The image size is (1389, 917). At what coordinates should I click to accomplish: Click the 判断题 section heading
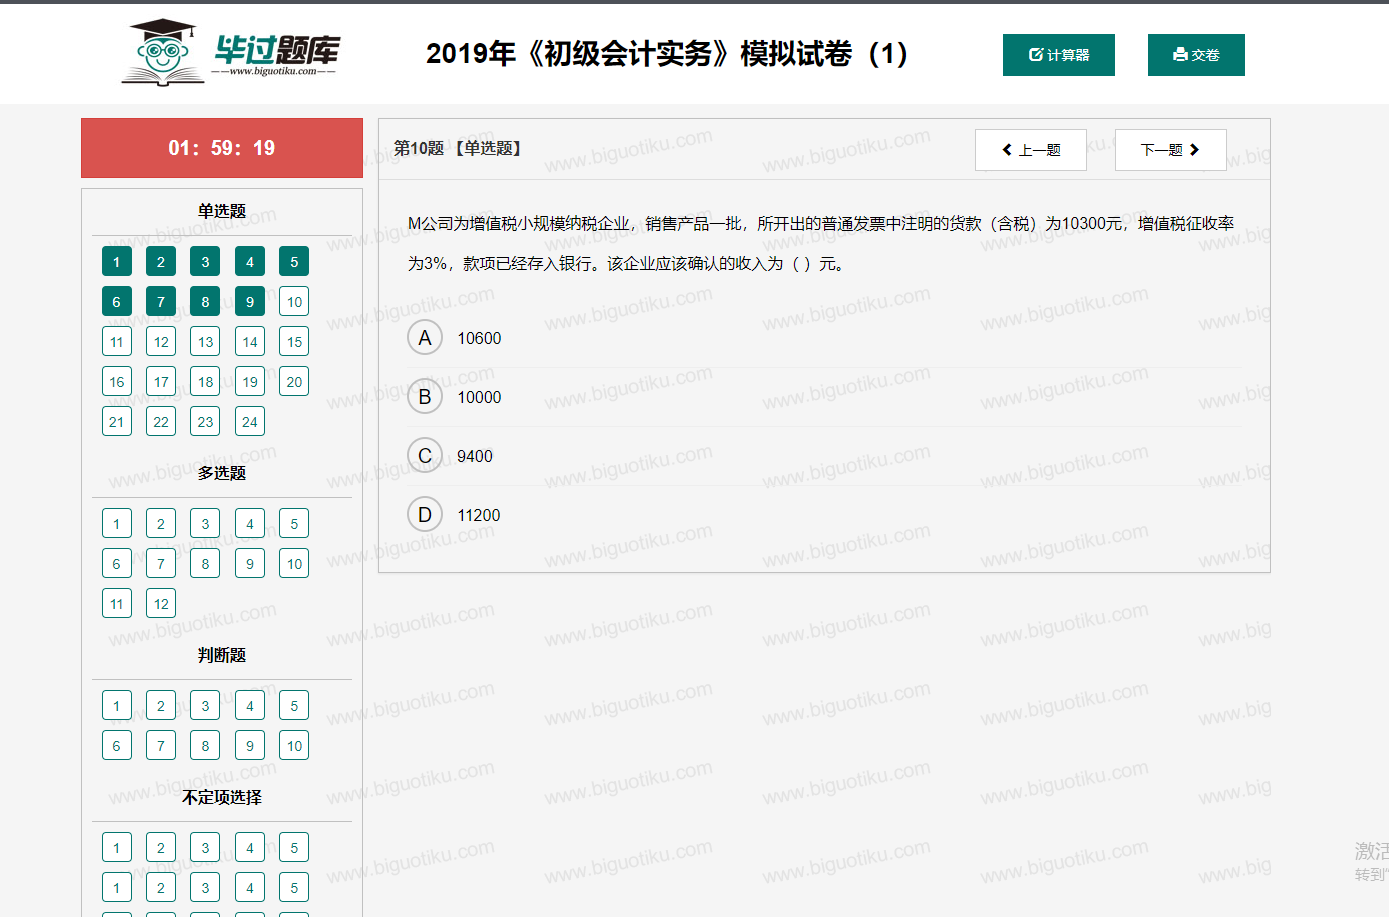[222, 655]
